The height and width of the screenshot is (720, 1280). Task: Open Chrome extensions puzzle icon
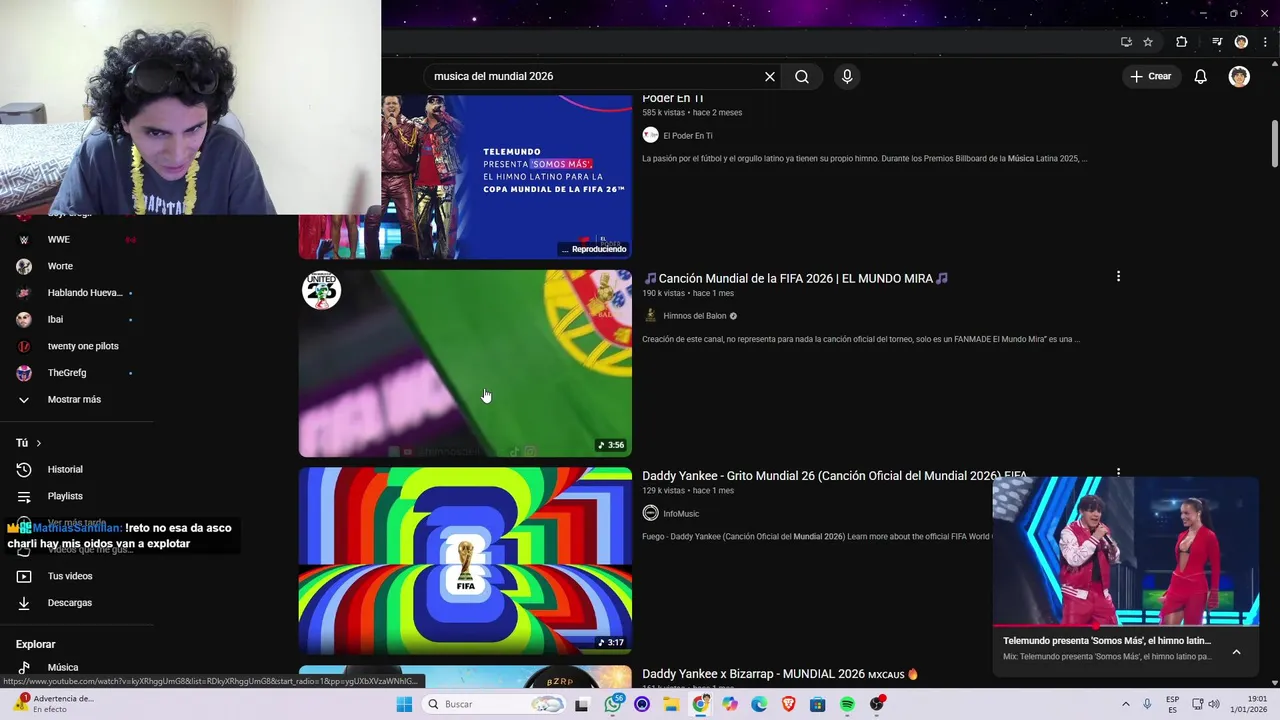click(1182, 42)
